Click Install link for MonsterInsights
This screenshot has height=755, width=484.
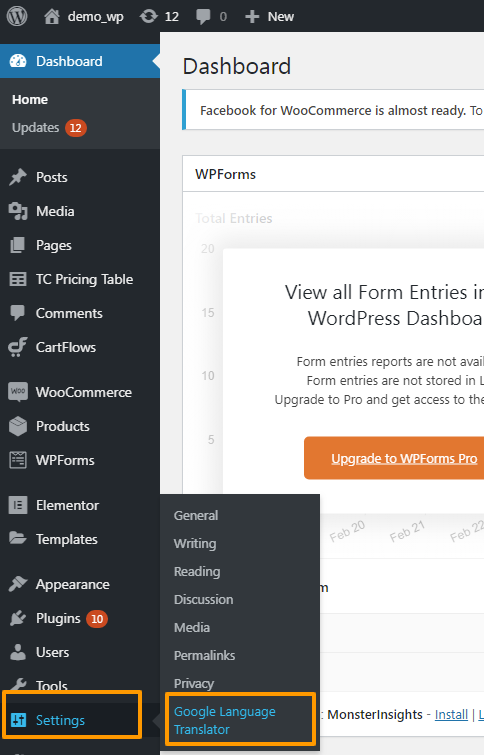coord(451,715)
